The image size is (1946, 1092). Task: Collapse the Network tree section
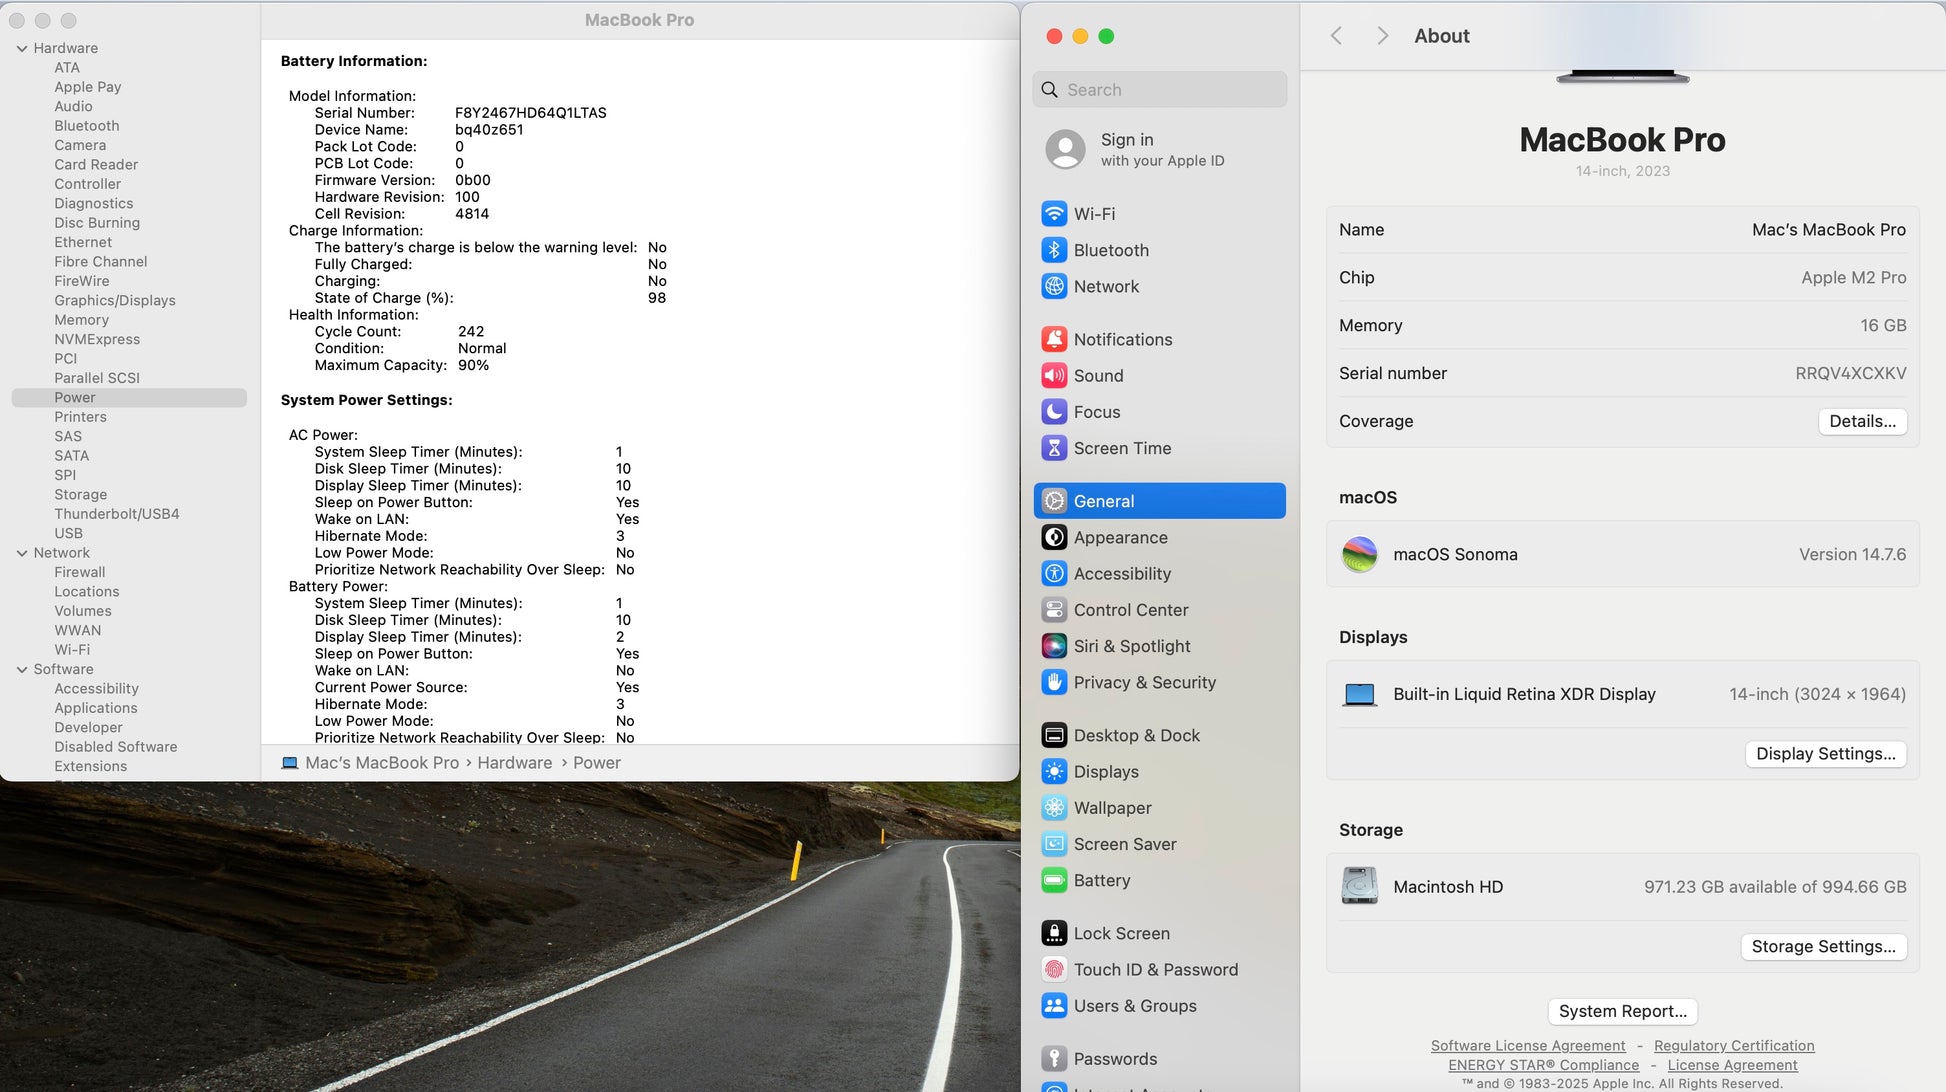click(22, 553)
